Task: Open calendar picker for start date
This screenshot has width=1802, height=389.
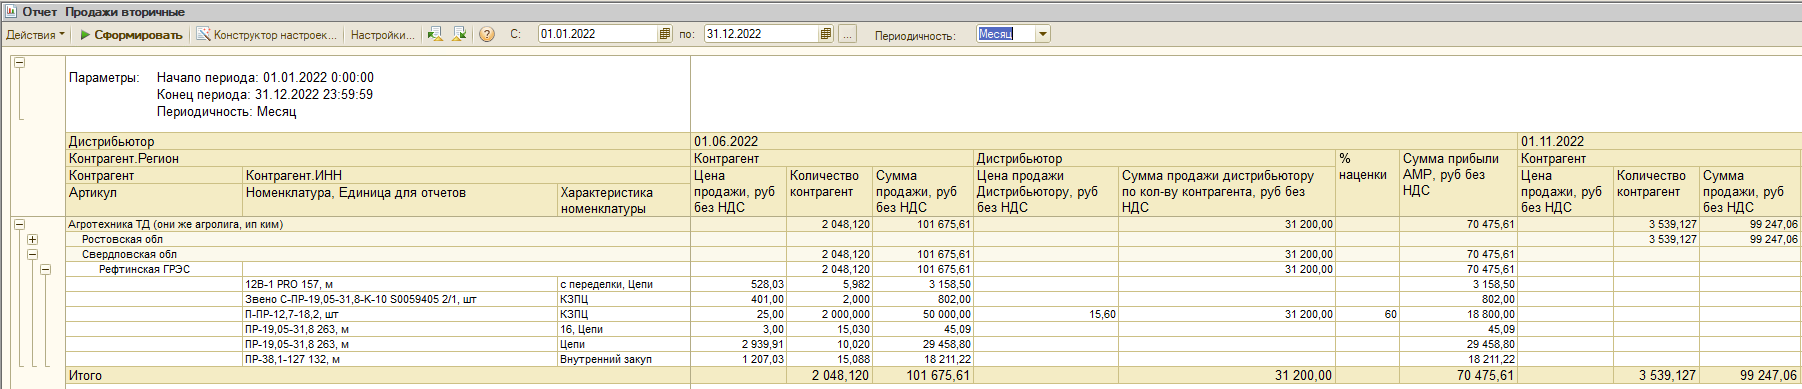Action: [x=665, y=34]
